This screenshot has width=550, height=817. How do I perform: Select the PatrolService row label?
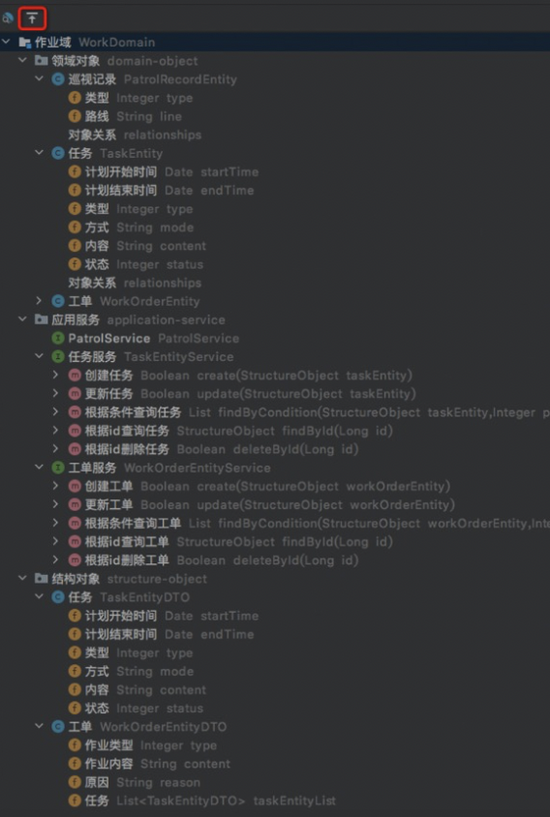pyautogui.click(x=154, y=338)
